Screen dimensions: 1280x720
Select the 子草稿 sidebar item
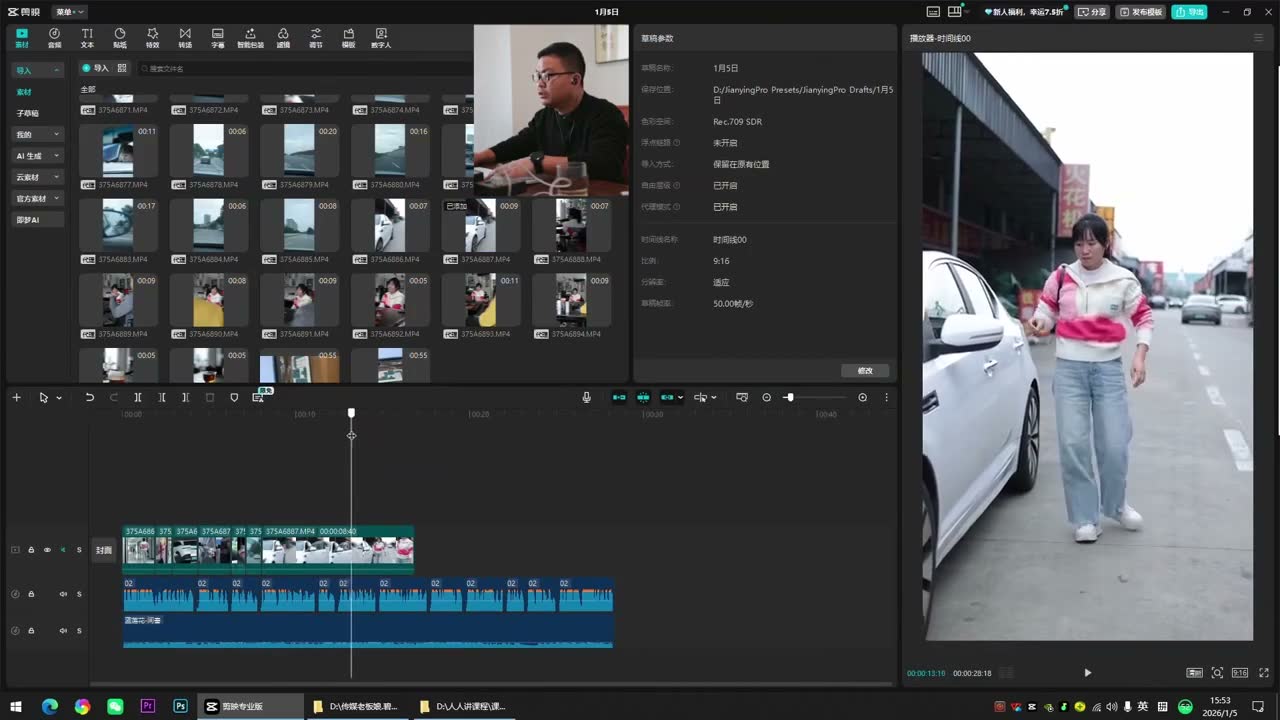click(27, 113)
